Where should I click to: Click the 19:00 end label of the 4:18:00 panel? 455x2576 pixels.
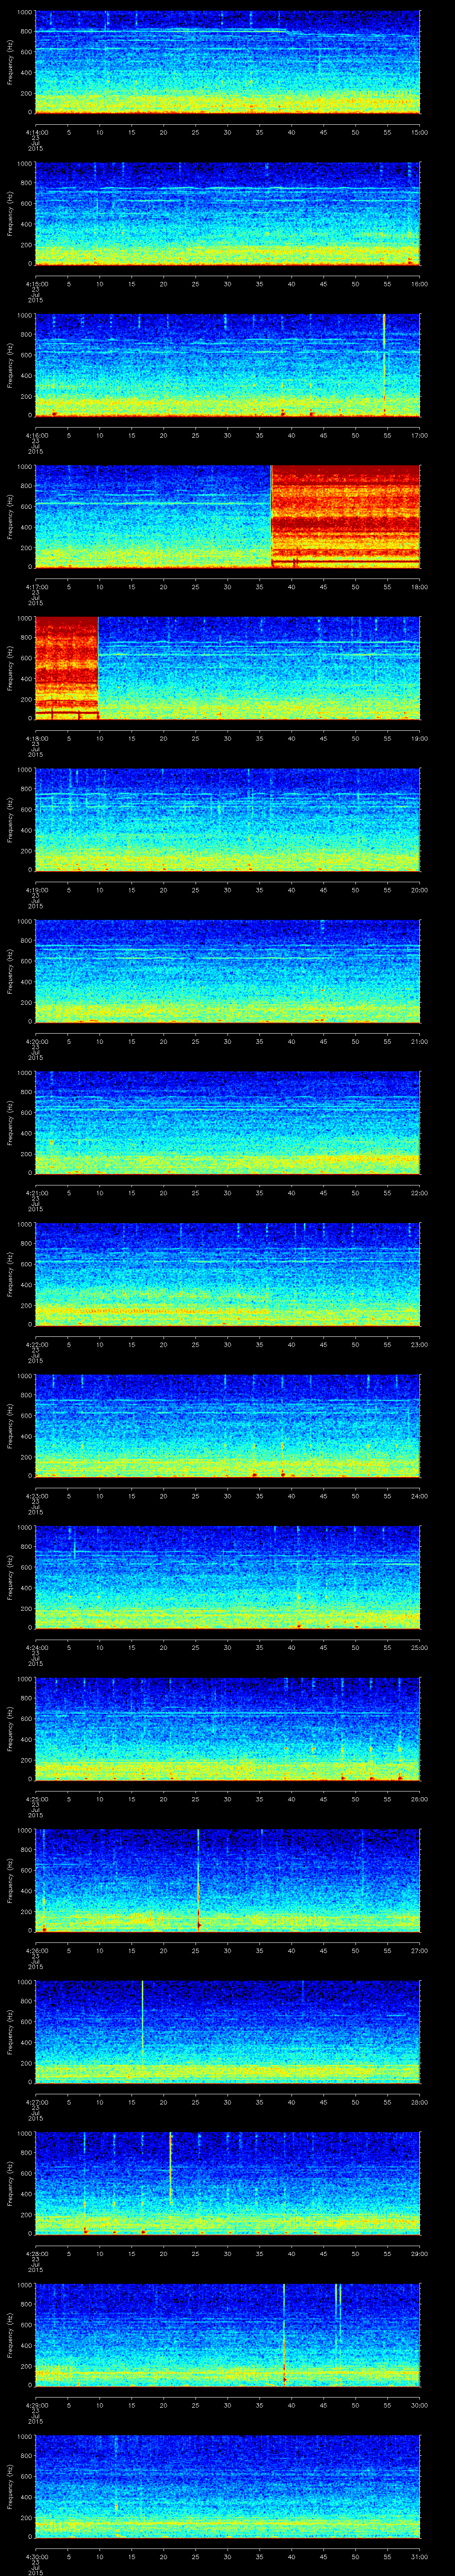419,738
